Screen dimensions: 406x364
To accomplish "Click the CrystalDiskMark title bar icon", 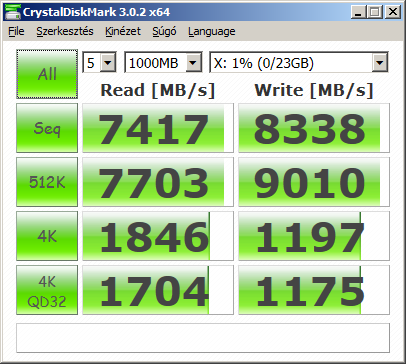I will click(x=13, y=12).
